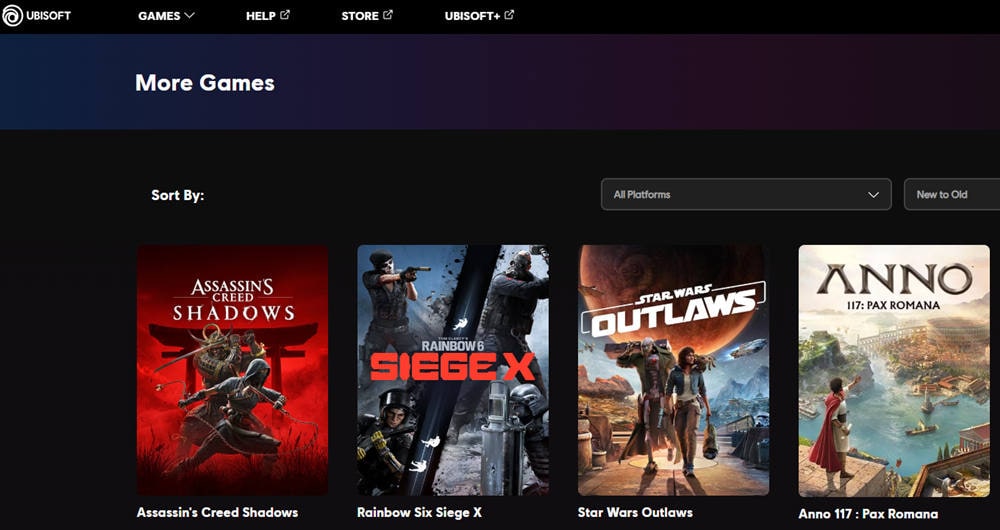Click the Assassin's Creed Shadows title link
1000x530 pixels.
point(217,512)
